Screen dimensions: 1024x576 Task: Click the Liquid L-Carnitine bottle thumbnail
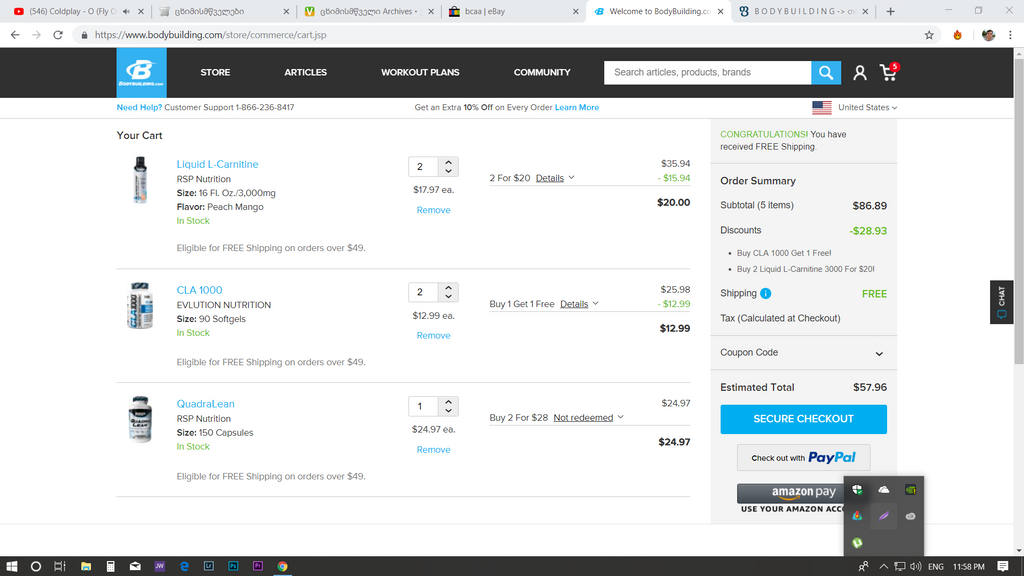coord(140,180)
